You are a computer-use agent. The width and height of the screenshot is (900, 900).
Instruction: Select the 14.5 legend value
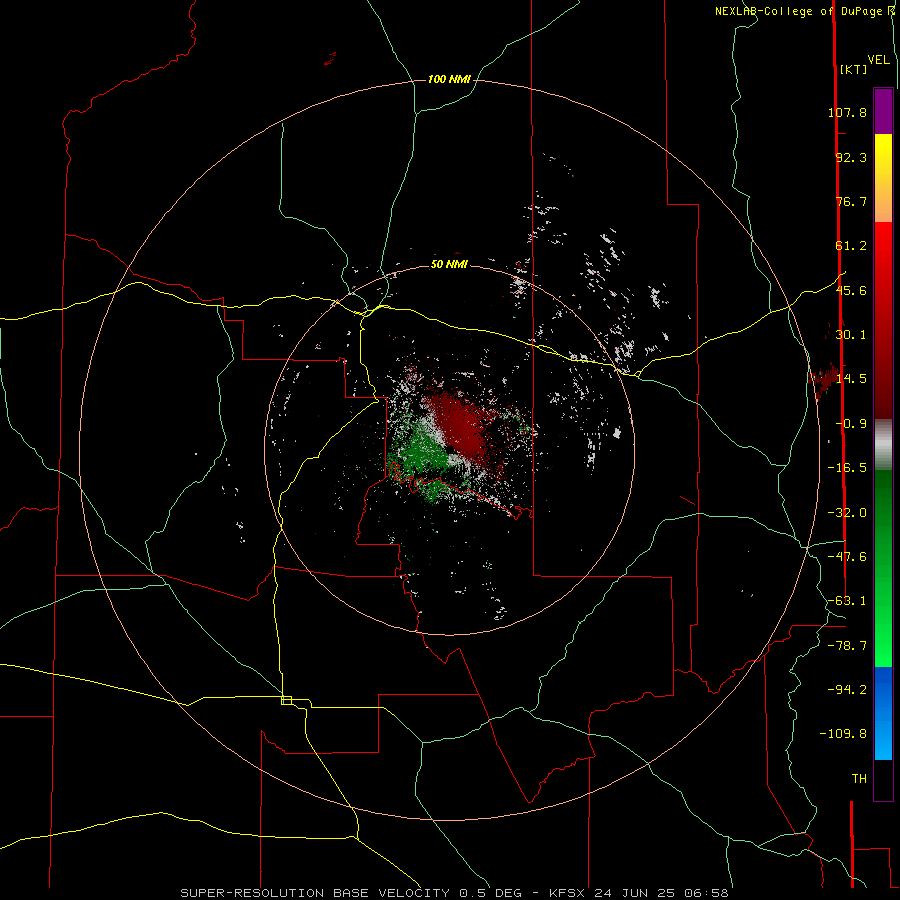coord(851,379)
